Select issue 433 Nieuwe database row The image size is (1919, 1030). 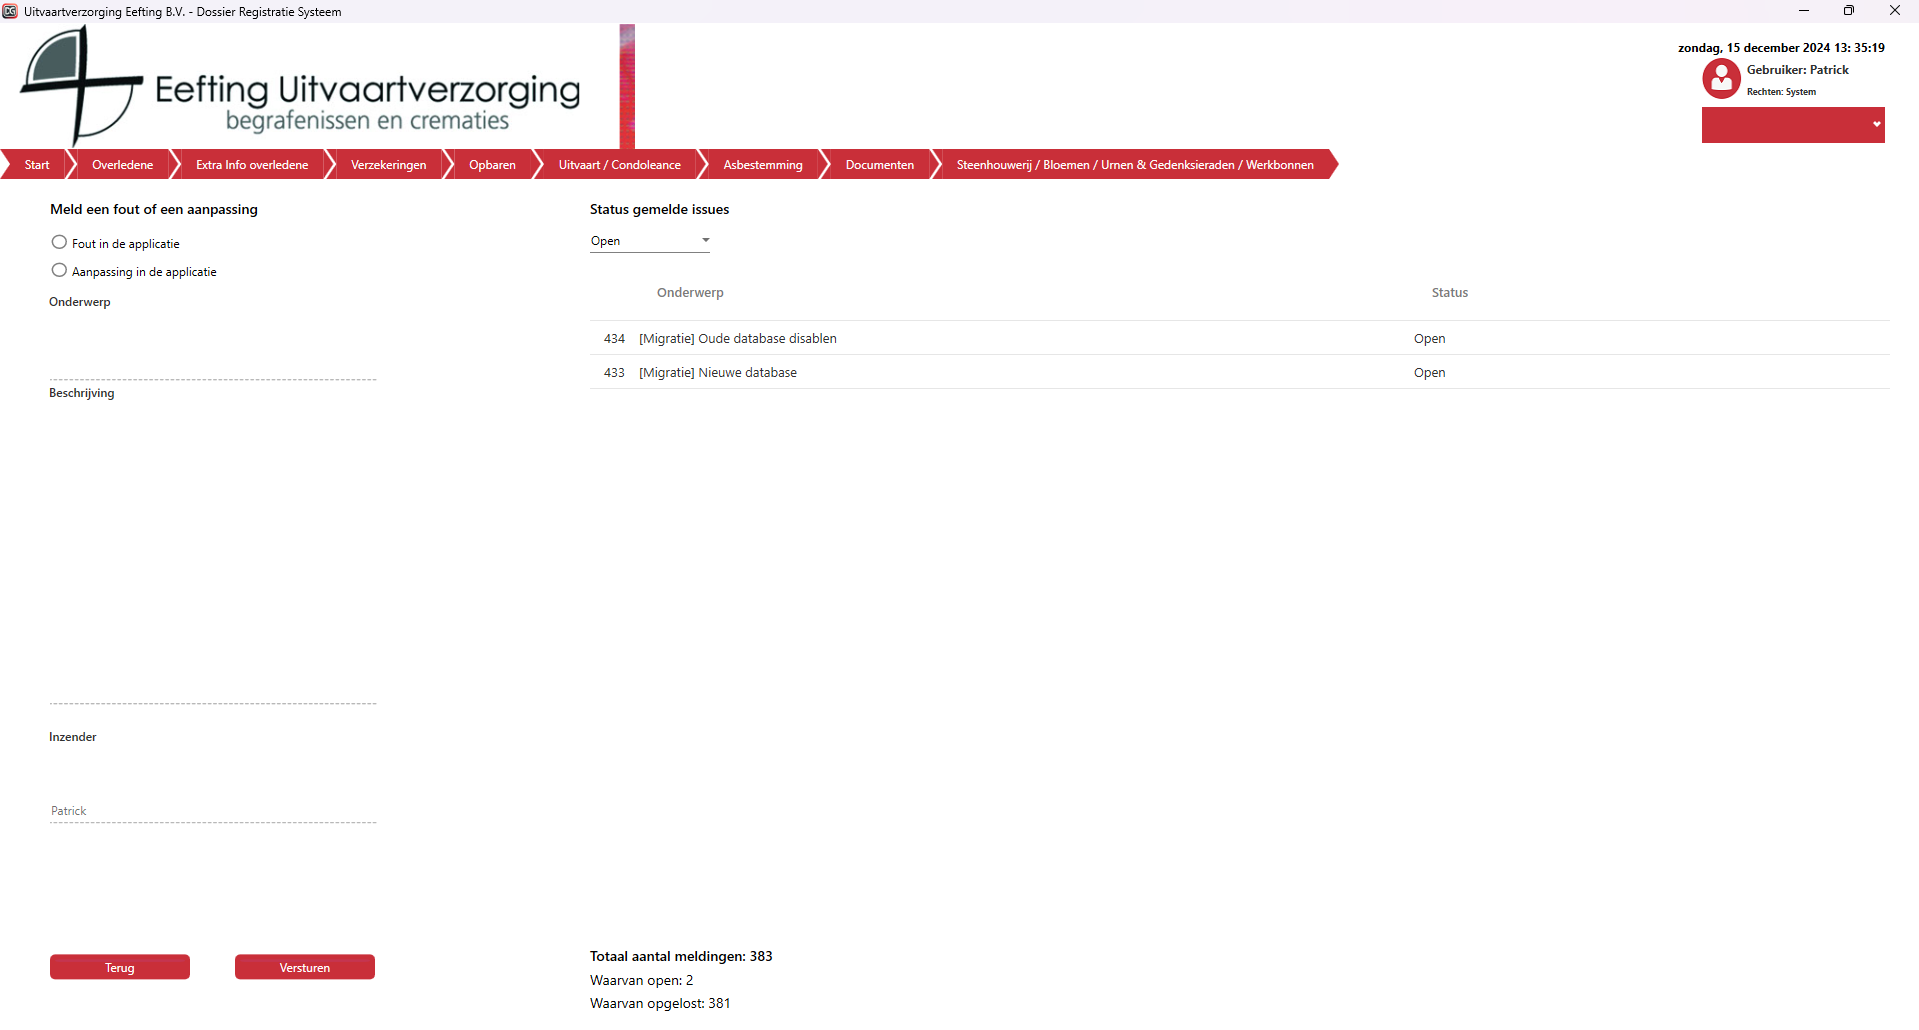[718, 373]
